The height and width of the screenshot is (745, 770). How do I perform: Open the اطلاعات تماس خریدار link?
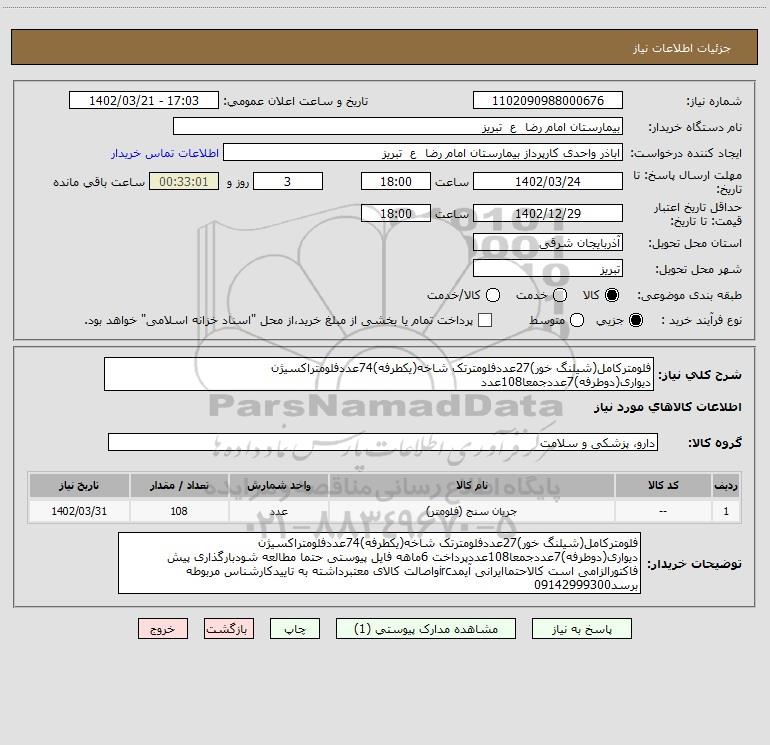pyautogui.click(x=165, y=153)
